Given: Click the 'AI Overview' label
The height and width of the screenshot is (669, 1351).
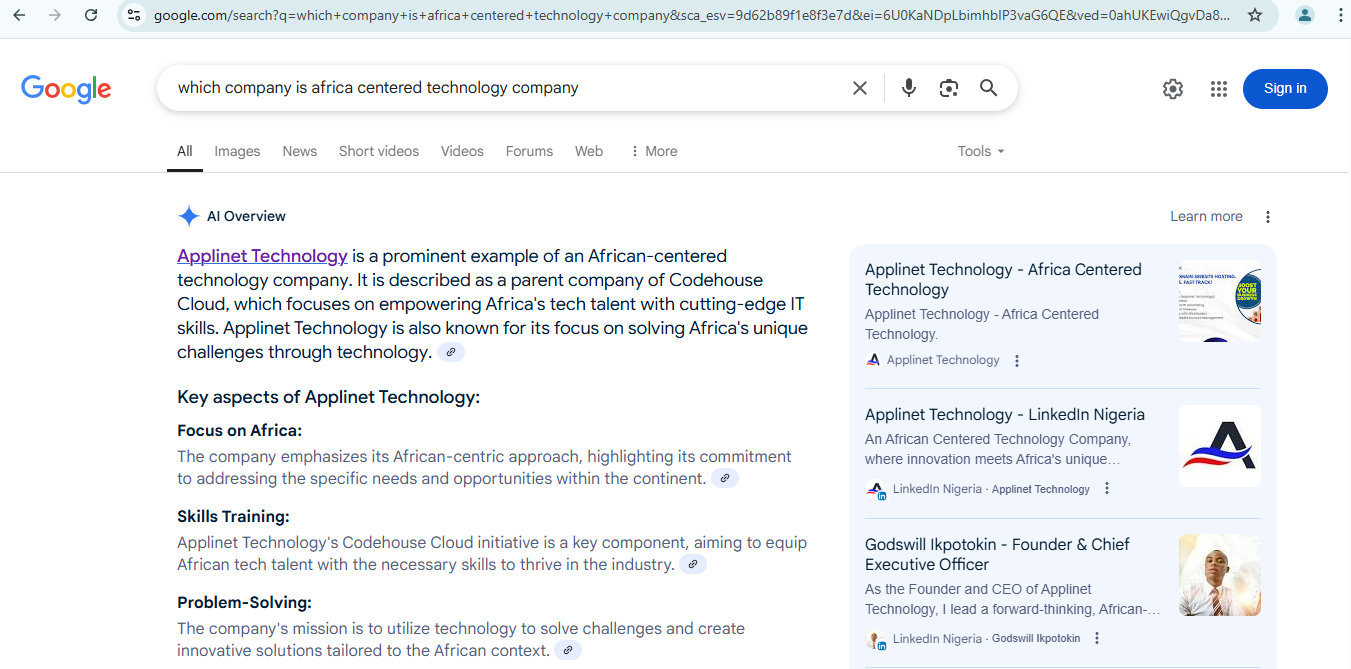Looking at the screenshot, I should click(246, 216).
